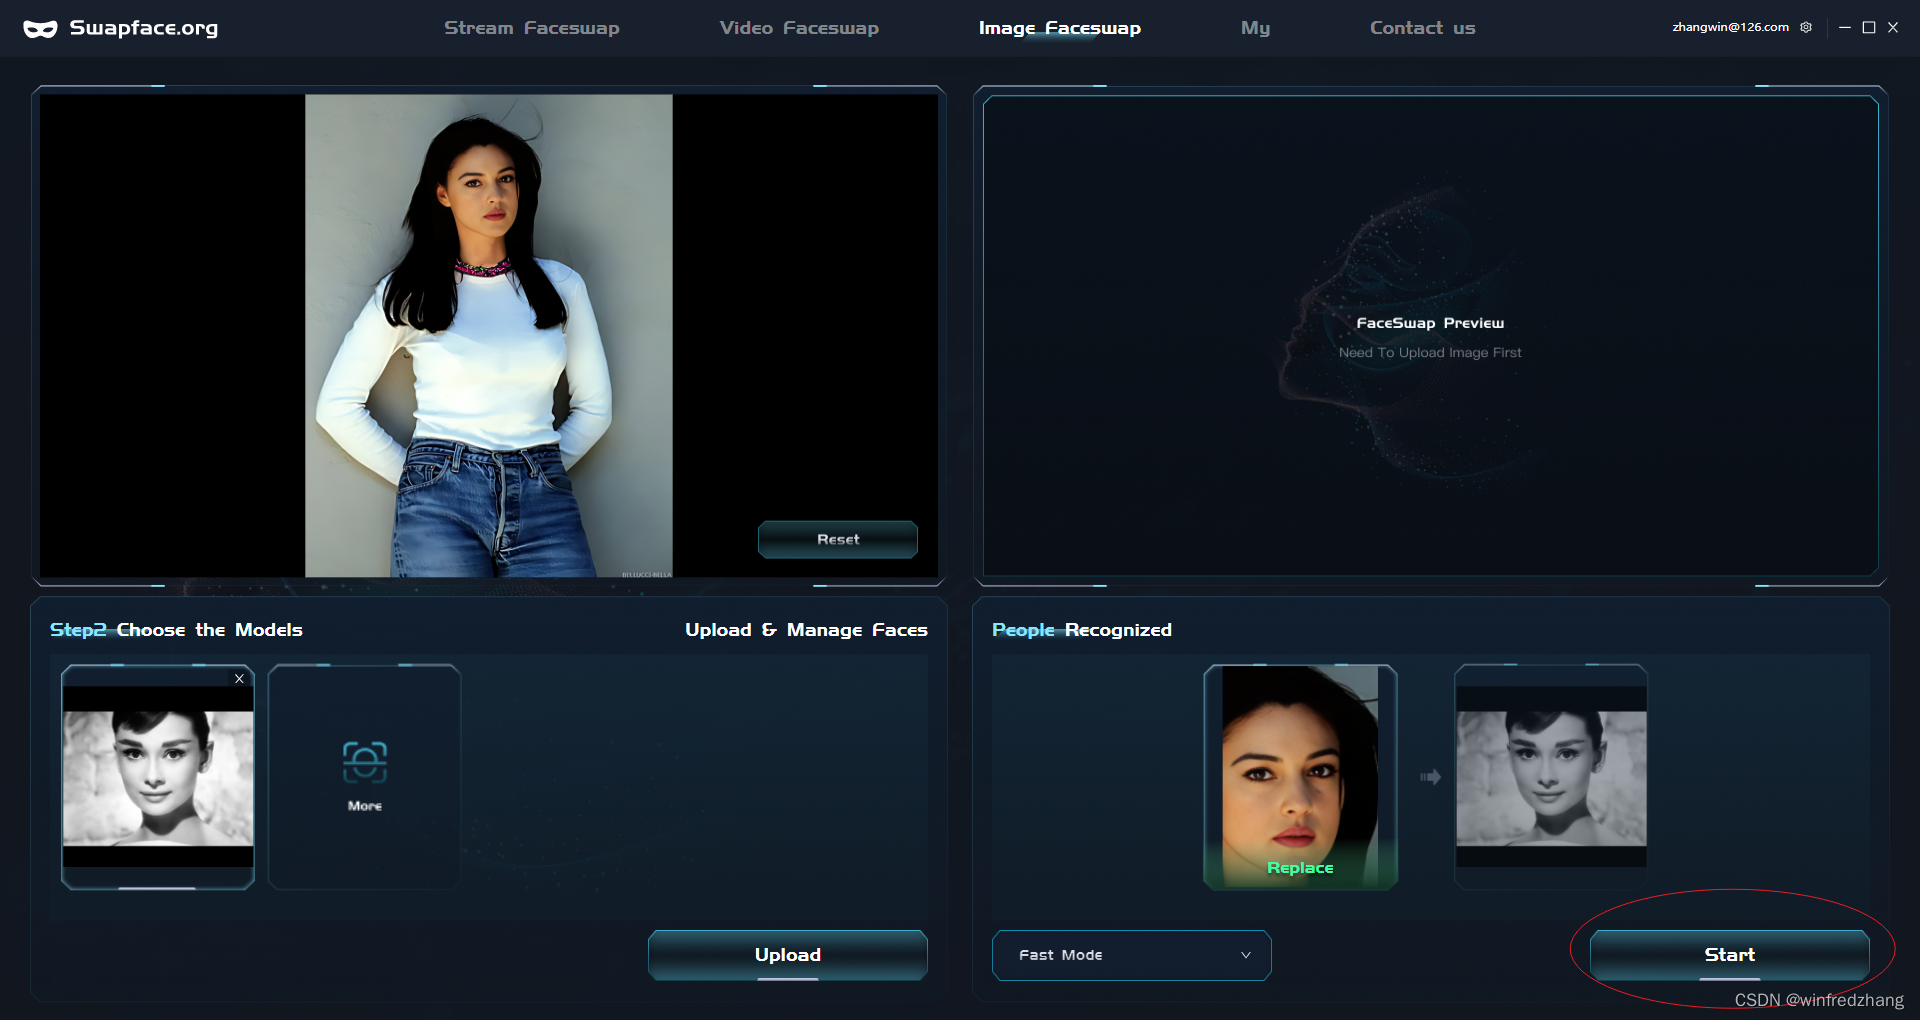Click the face scan More icon
This screenshot has height=1020, width=1920.
pyautogui.click(x=365, y=762)
